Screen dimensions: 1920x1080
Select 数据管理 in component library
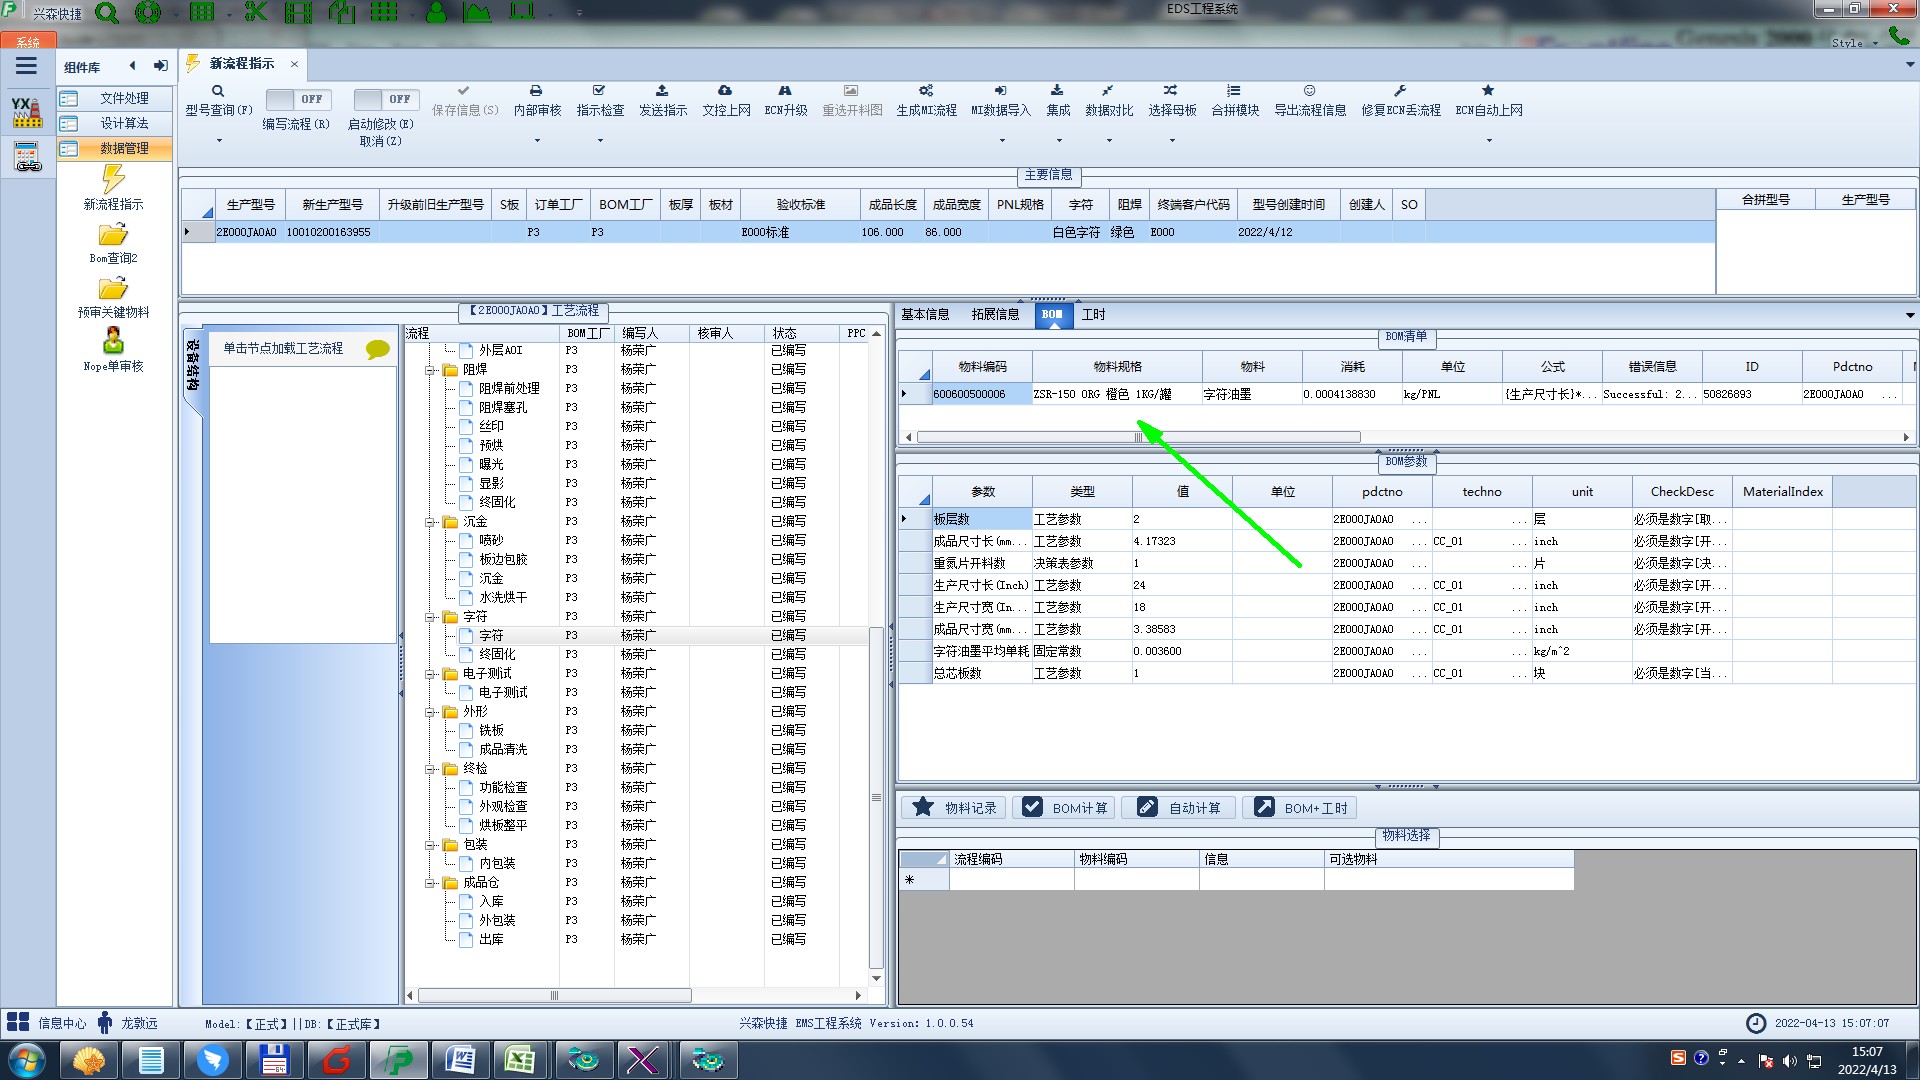[114, 148]
